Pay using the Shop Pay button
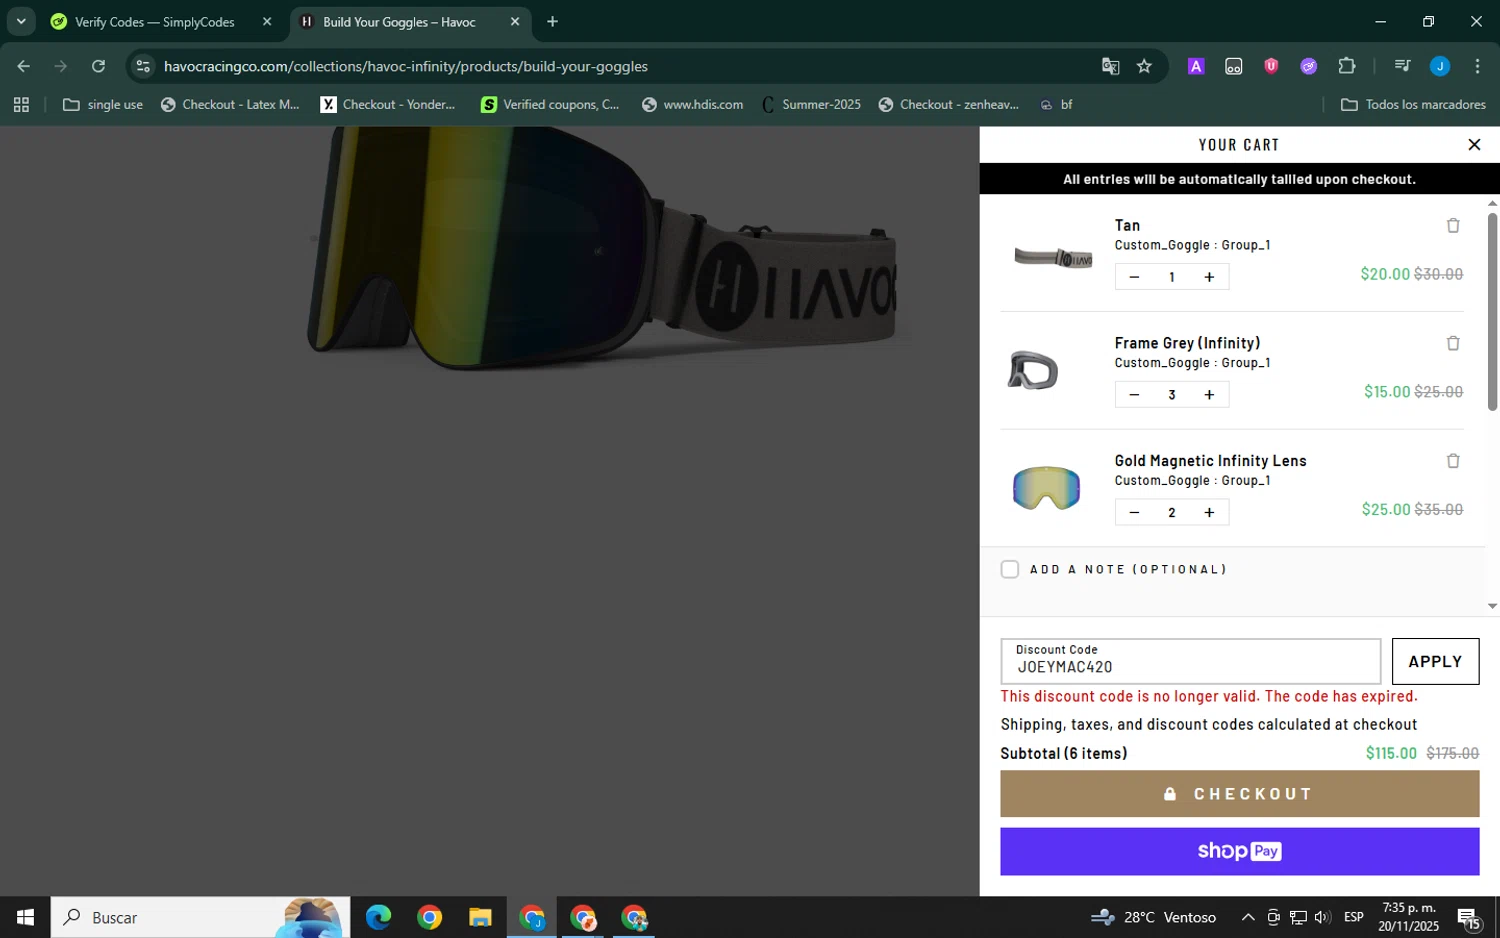 (x=1239, y=851)
